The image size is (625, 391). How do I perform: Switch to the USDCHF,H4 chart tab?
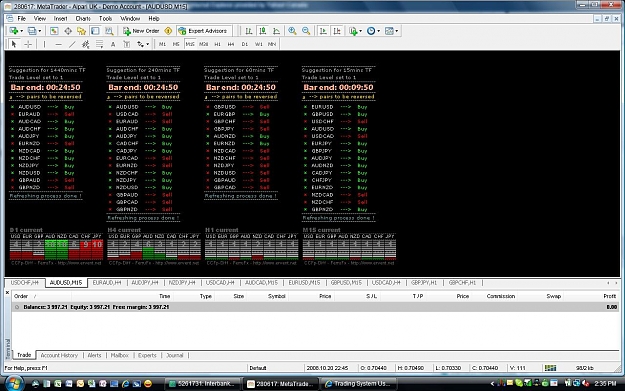pos(25,283)
